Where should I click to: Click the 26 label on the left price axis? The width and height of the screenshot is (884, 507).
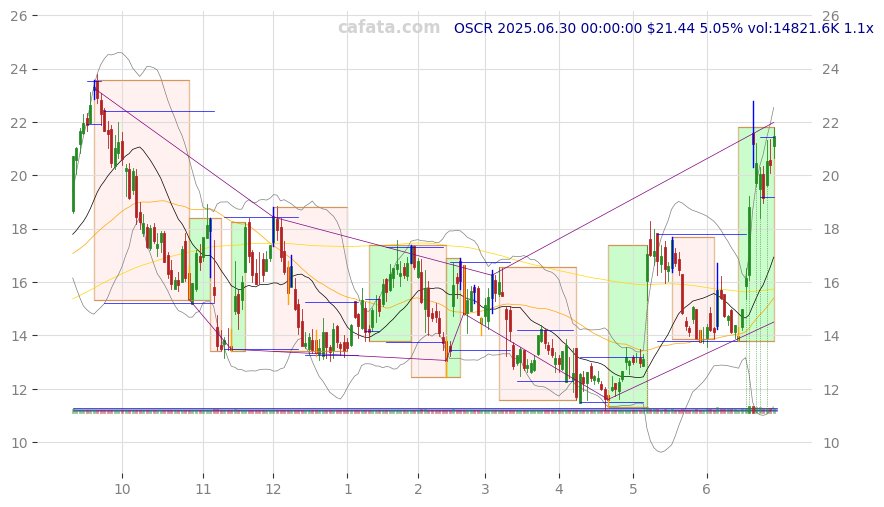pyautogui.click(x=19, y=16)
